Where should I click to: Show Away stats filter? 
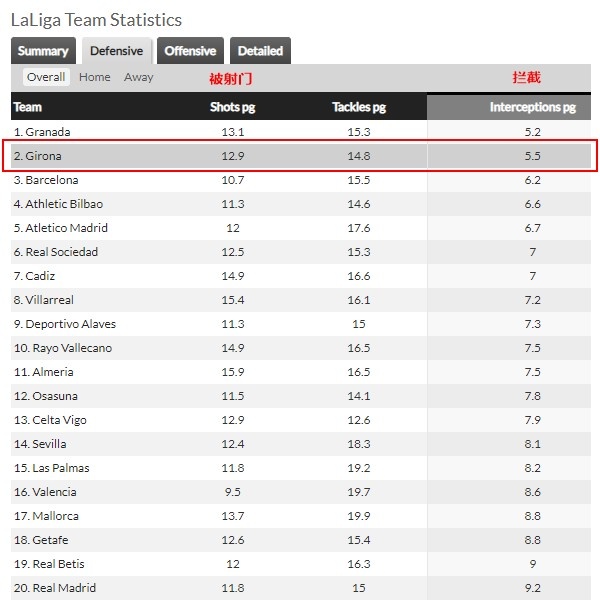pos(139,77)
